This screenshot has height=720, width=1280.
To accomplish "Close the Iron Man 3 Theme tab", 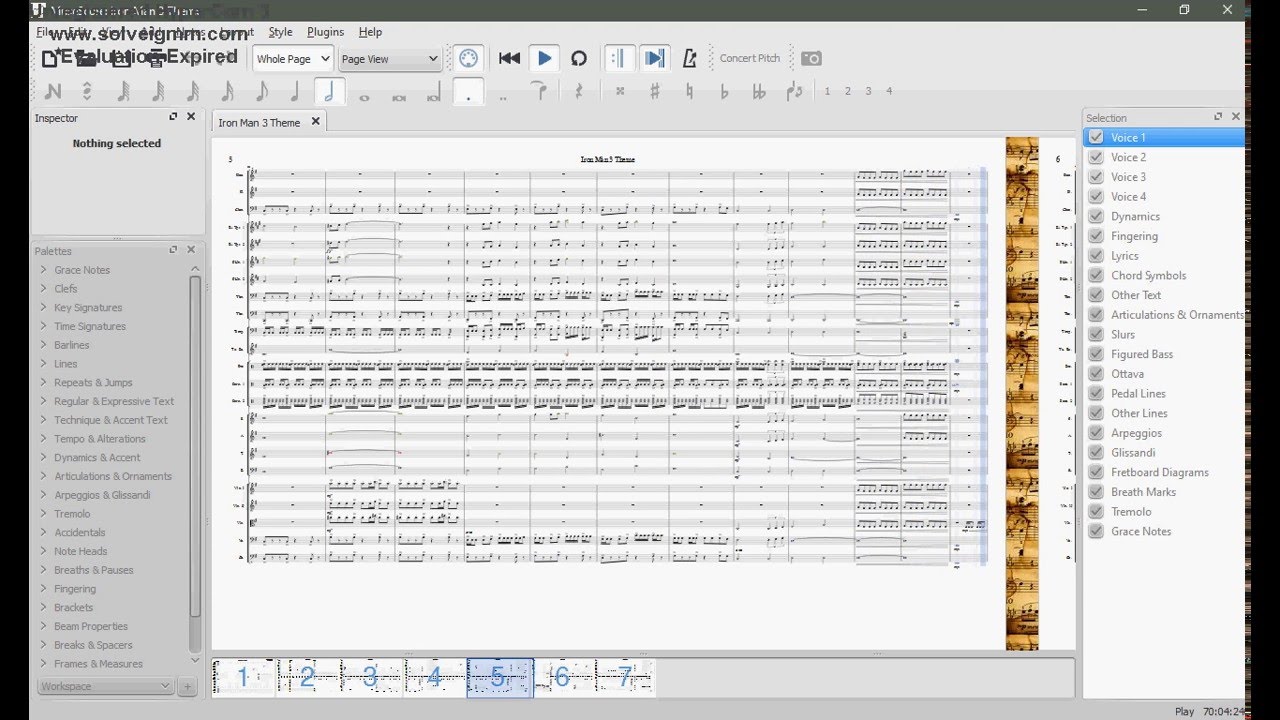I will pos(315,122).
